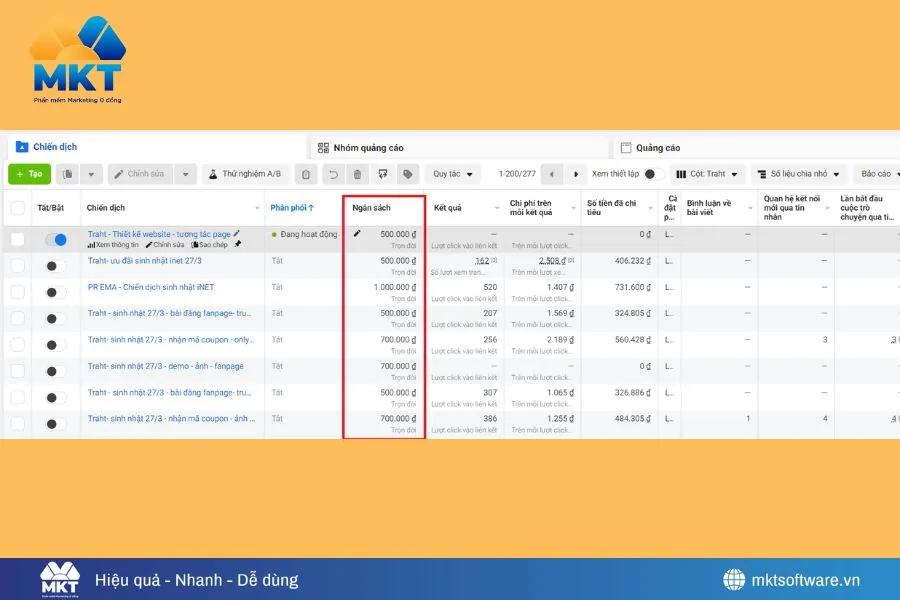Open the Quy tắc dropdown

point(452,174)
